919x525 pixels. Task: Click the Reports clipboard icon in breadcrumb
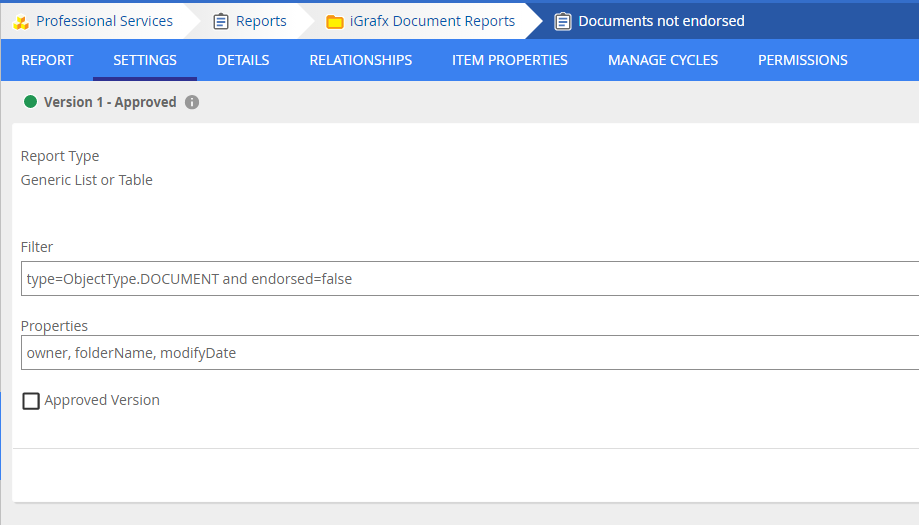click(221, 21)
